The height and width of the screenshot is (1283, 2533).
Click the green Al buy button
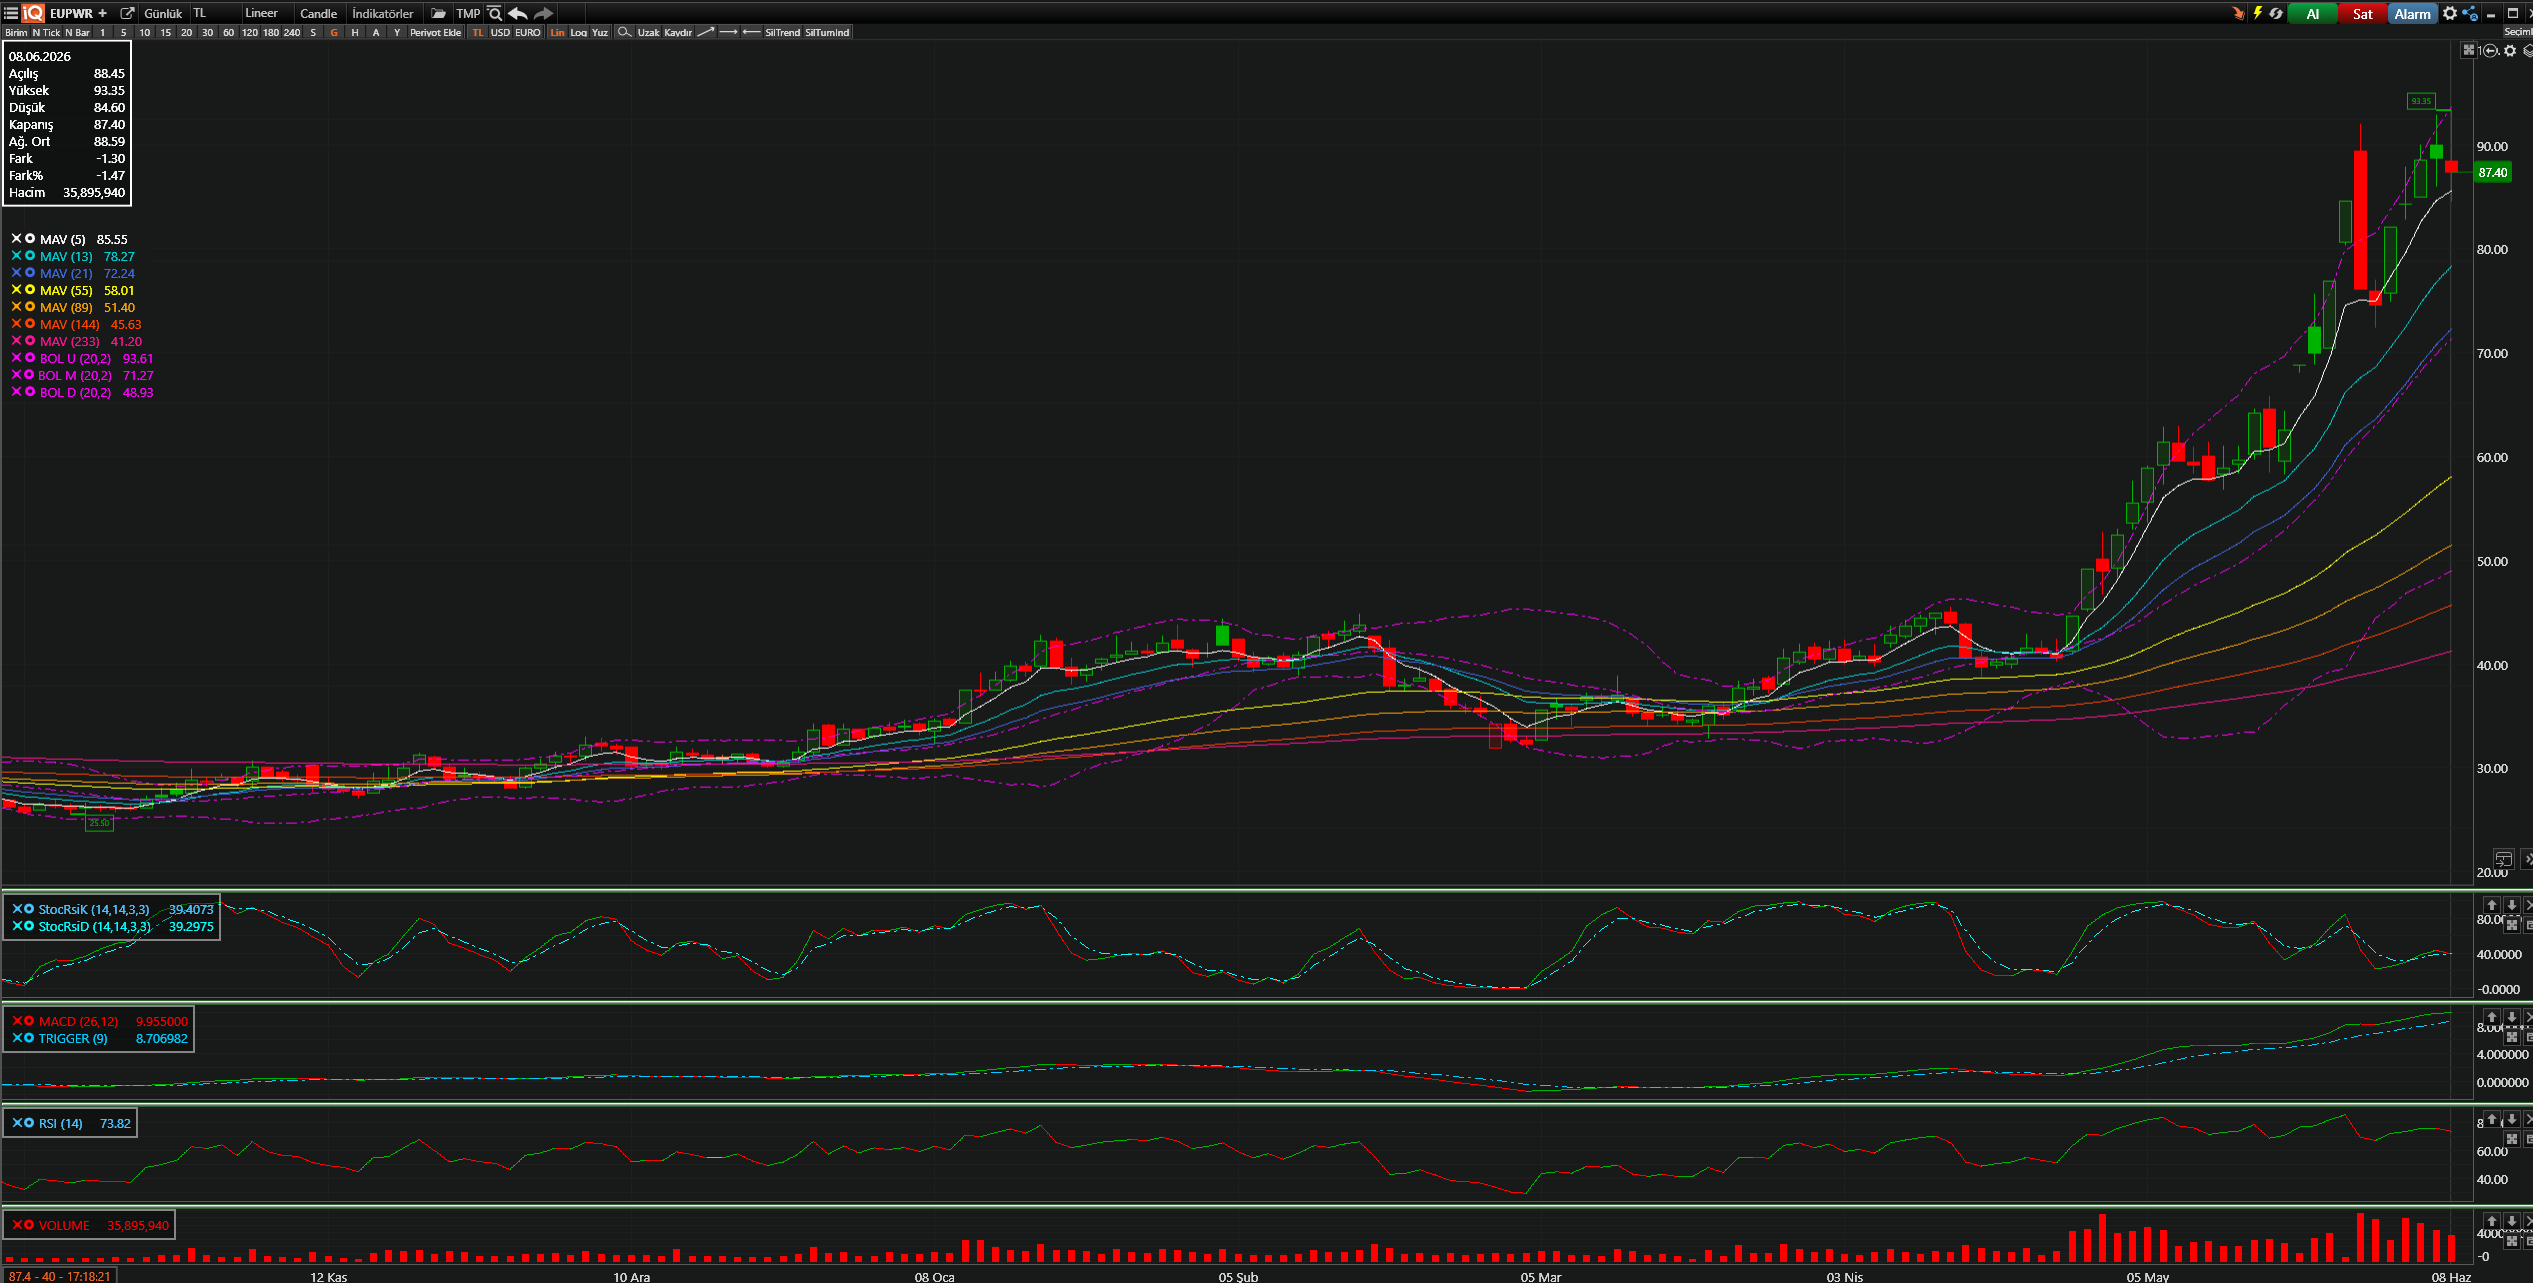pyautogui.click(x=2312, y=13)
